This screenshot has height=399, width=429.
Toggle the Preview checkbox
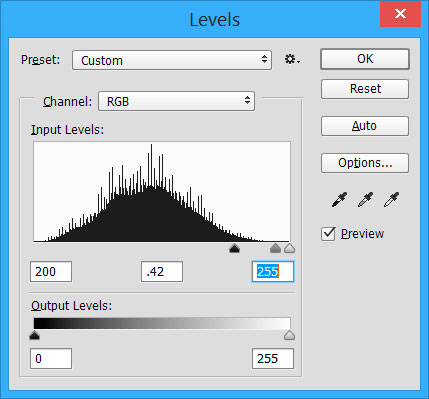coord(328,234)
